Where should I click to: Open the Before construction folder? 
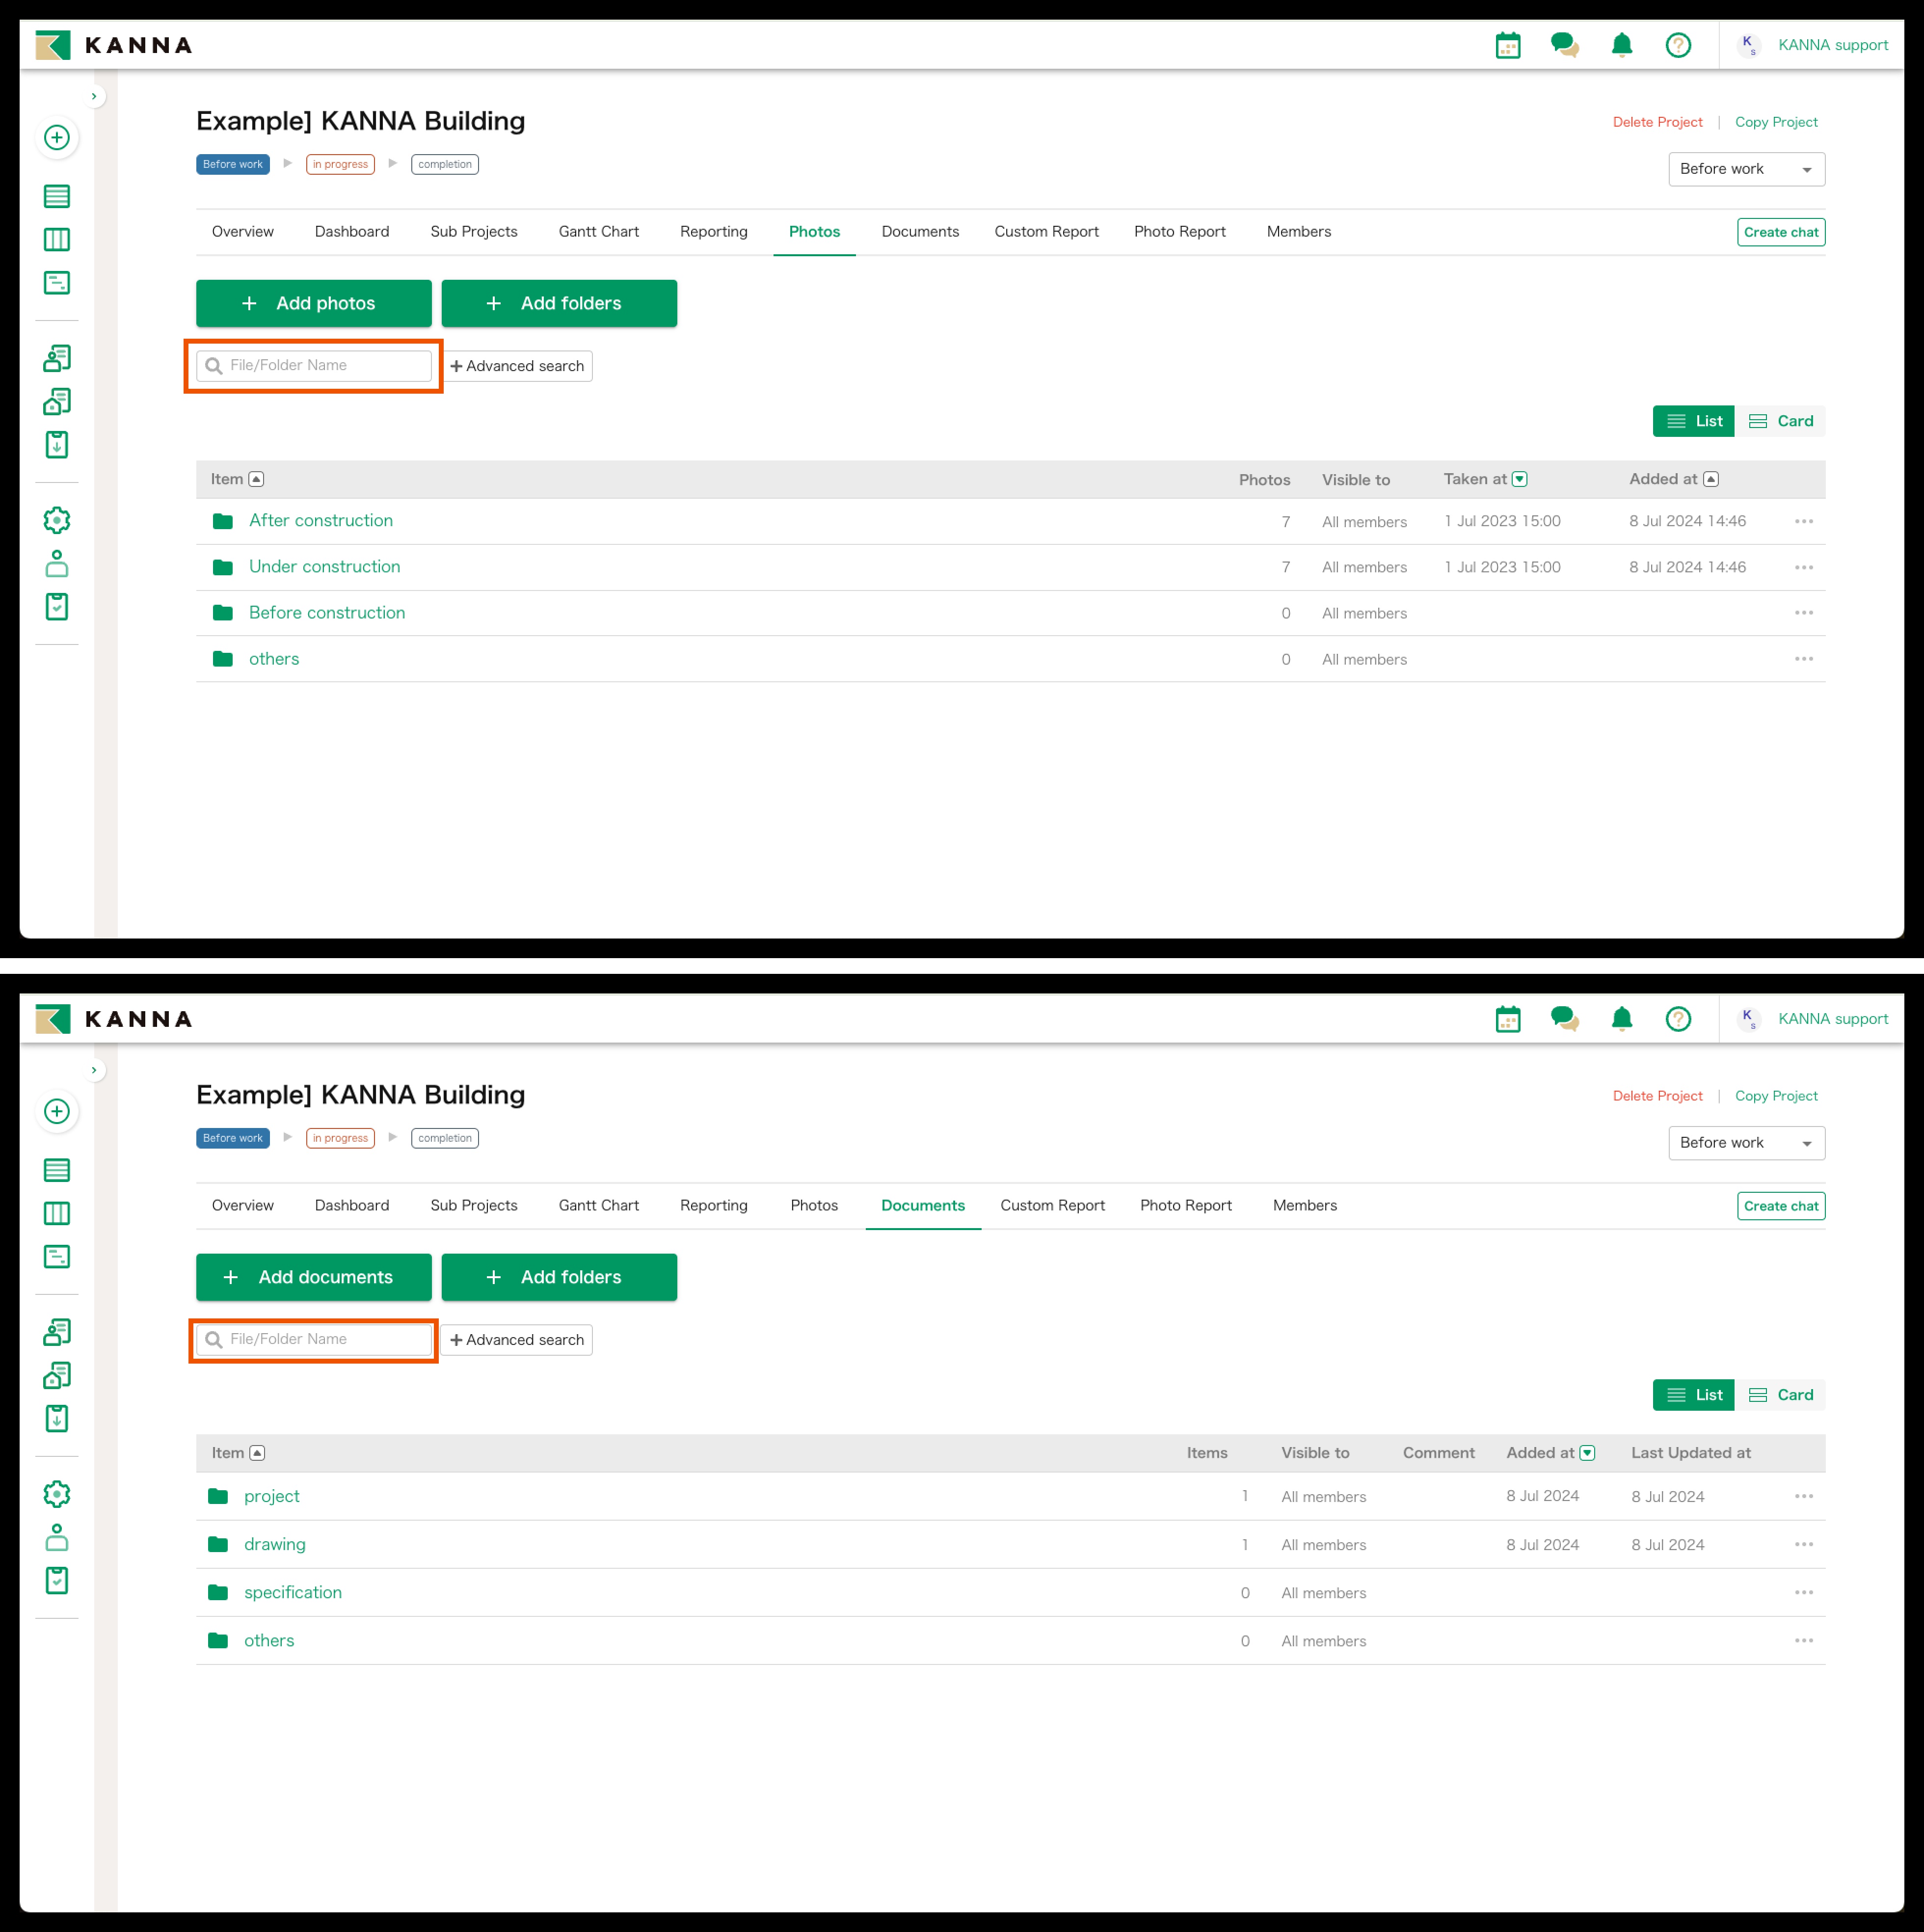327,612
